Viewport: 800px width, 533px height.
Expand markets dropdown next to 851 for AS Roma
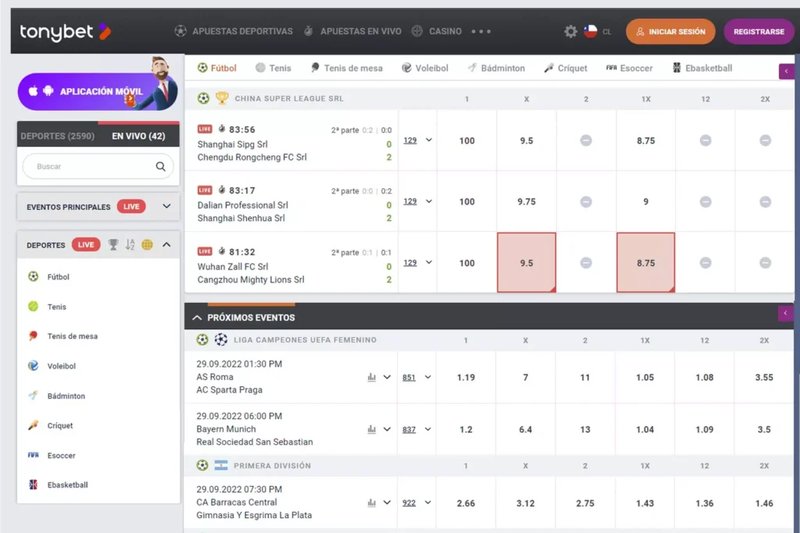[428, 377]
